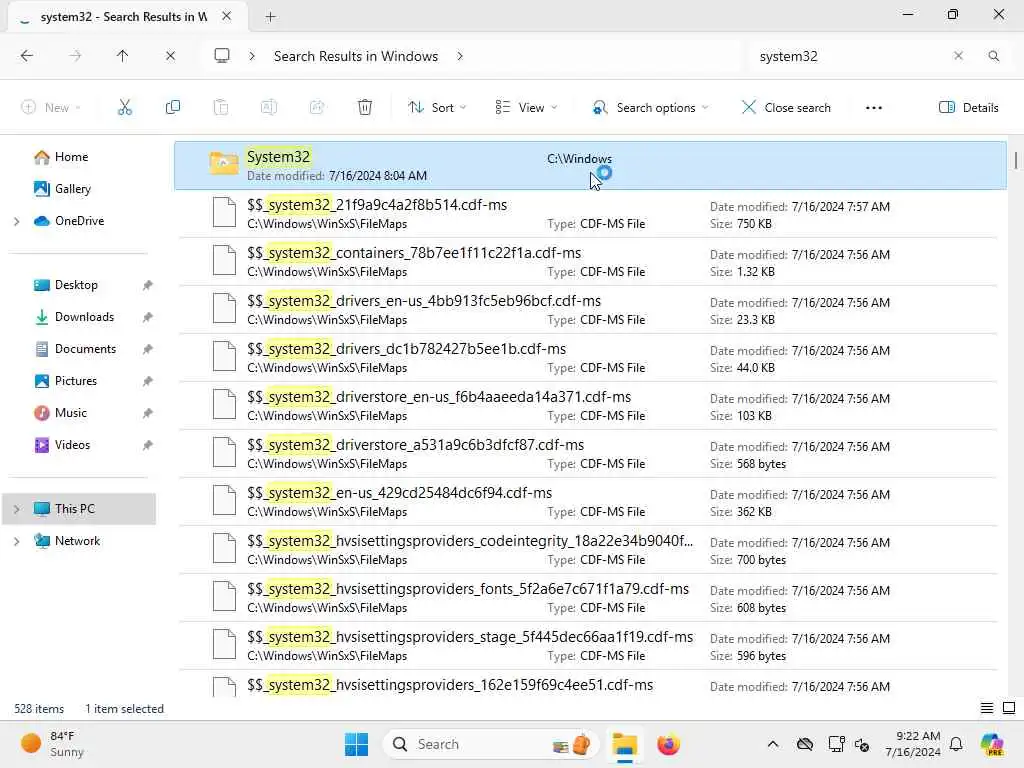The width and height of the screenshot is (1024, 768).
Task: Select $$_system32_hvsisettingsproviders_fonts file
Action: (588, 598)
